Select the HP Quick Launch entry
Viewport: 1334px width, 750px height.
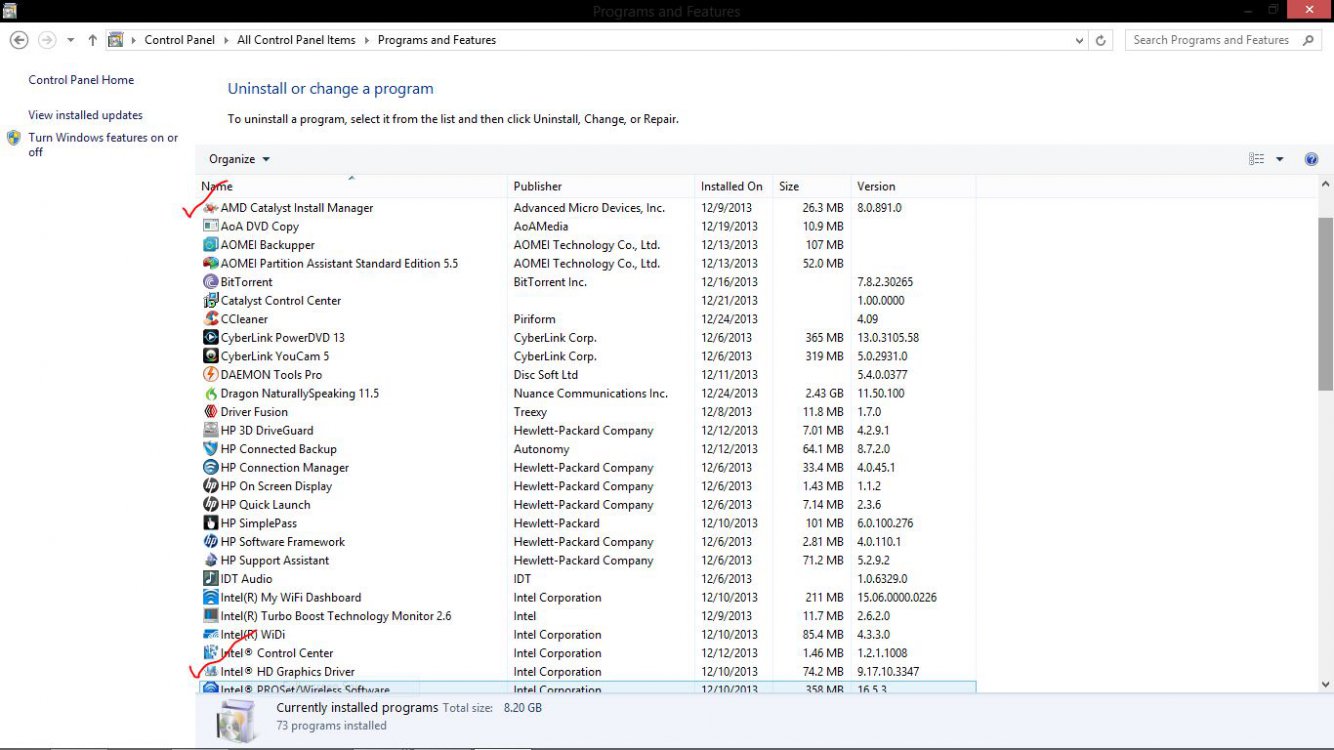click(x=586, y=505)
